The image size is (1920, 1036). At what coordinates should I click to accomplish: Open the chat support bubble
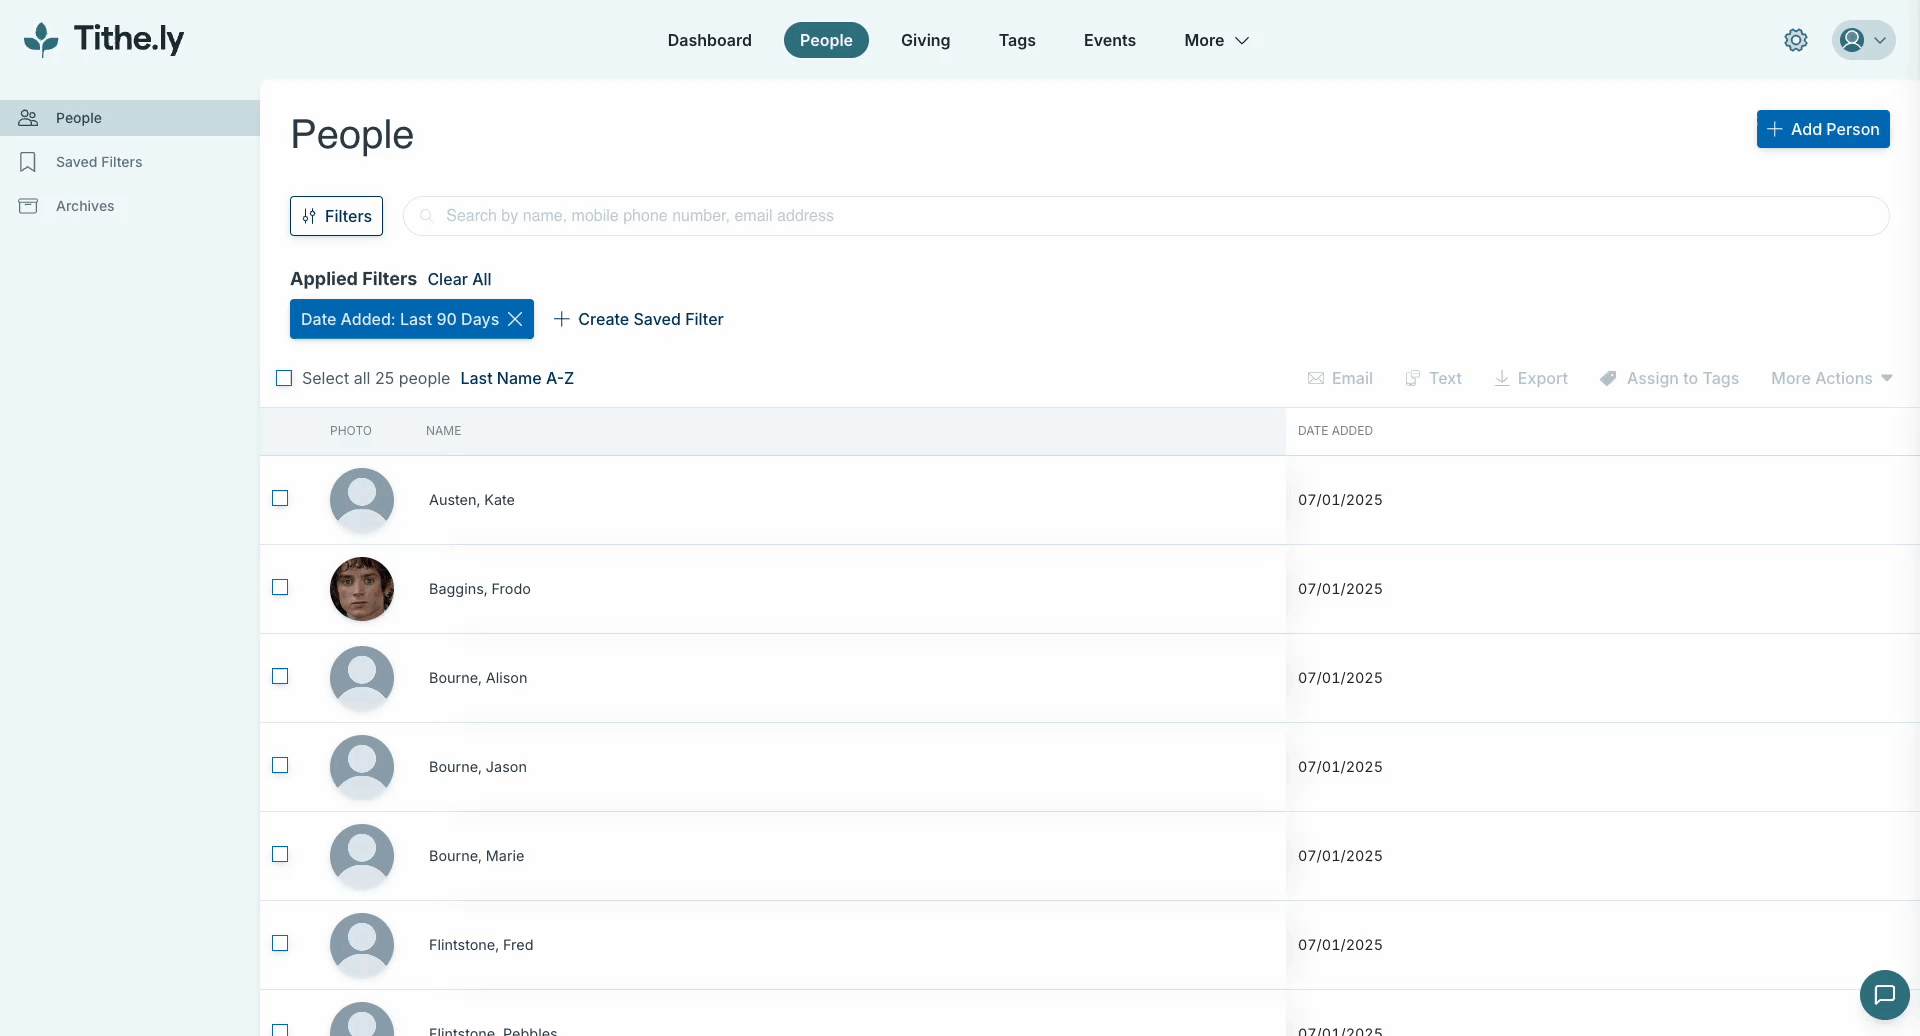[1886, 994]
